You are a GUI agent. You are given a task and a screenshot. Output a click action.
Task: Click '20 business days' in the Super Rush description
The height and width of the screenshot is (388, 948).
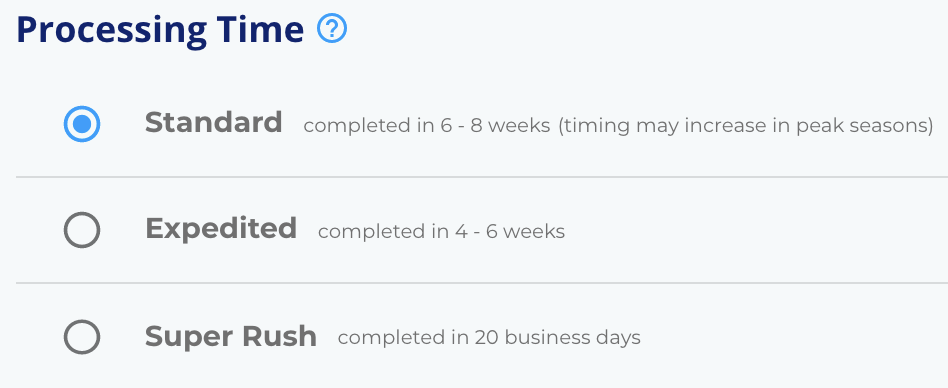(557, 338)
